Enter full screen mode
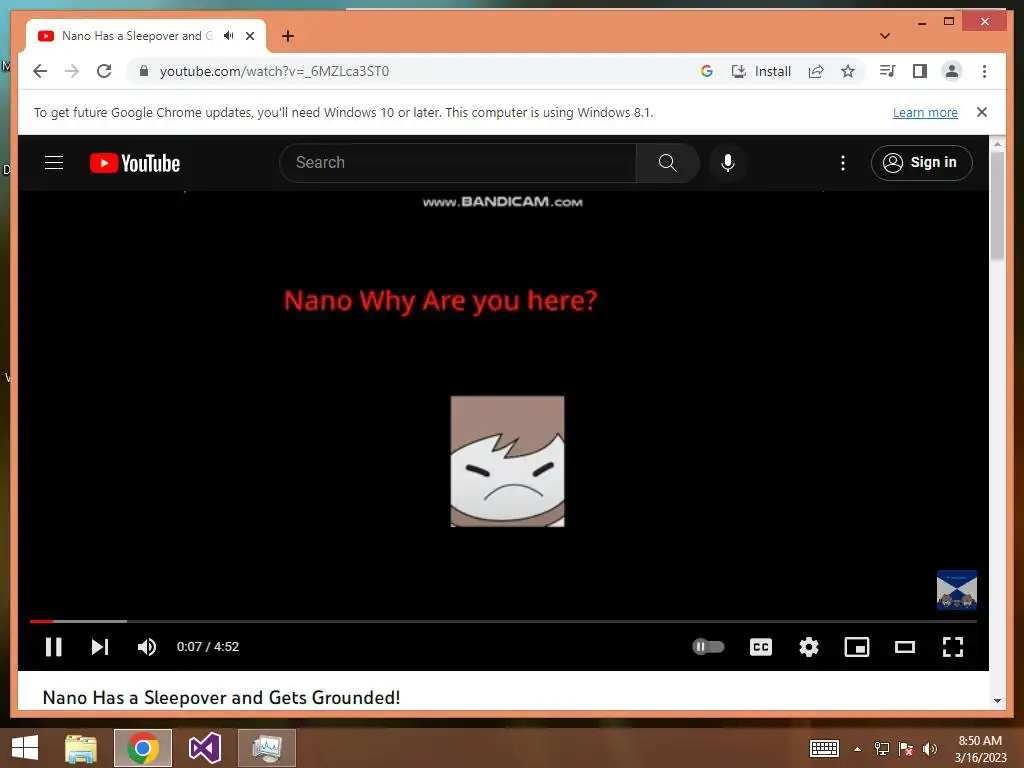 (x=953, y=647)
